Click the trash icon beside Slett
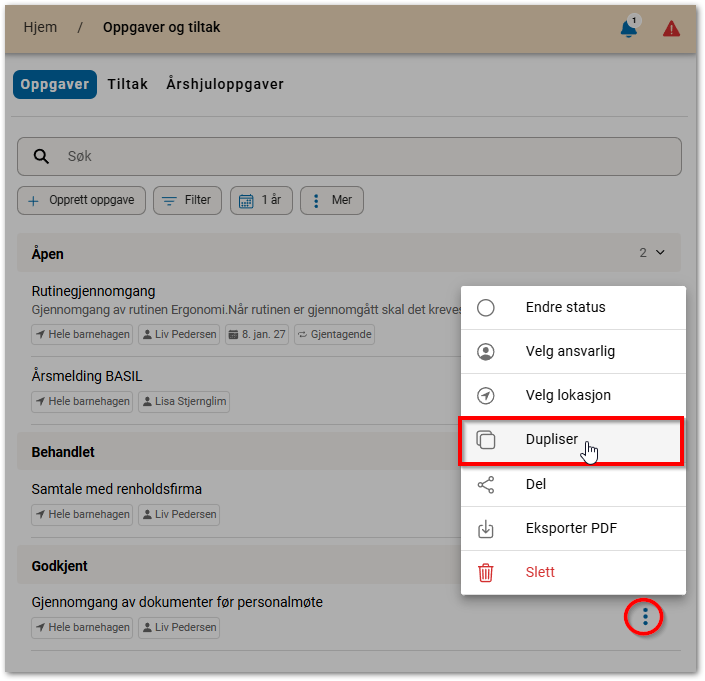The image size is (705, 681). 486,573
